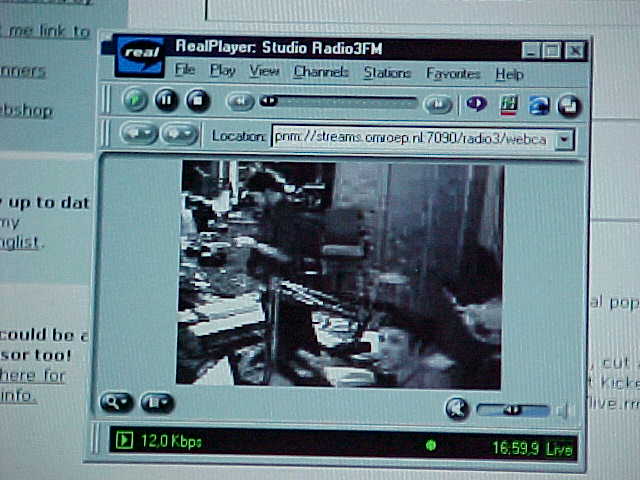Minimize the RealPlayer window
Screen dimensions: 640x480
pos(531,51)
